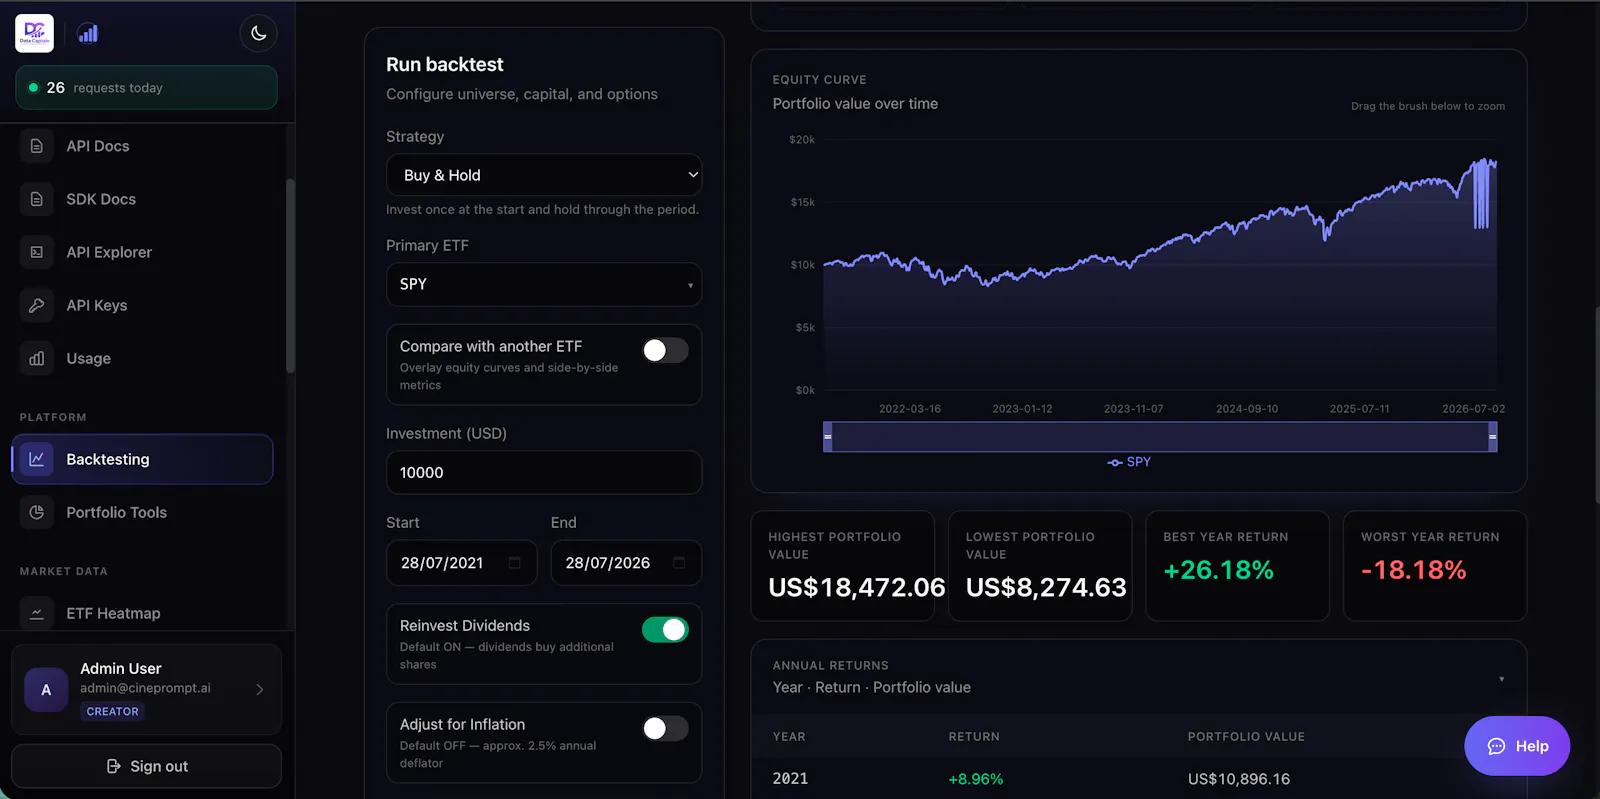This screenshot has height=799, width=1600.
Task: Click the Sign out button
Action: (x=146, y=766)
